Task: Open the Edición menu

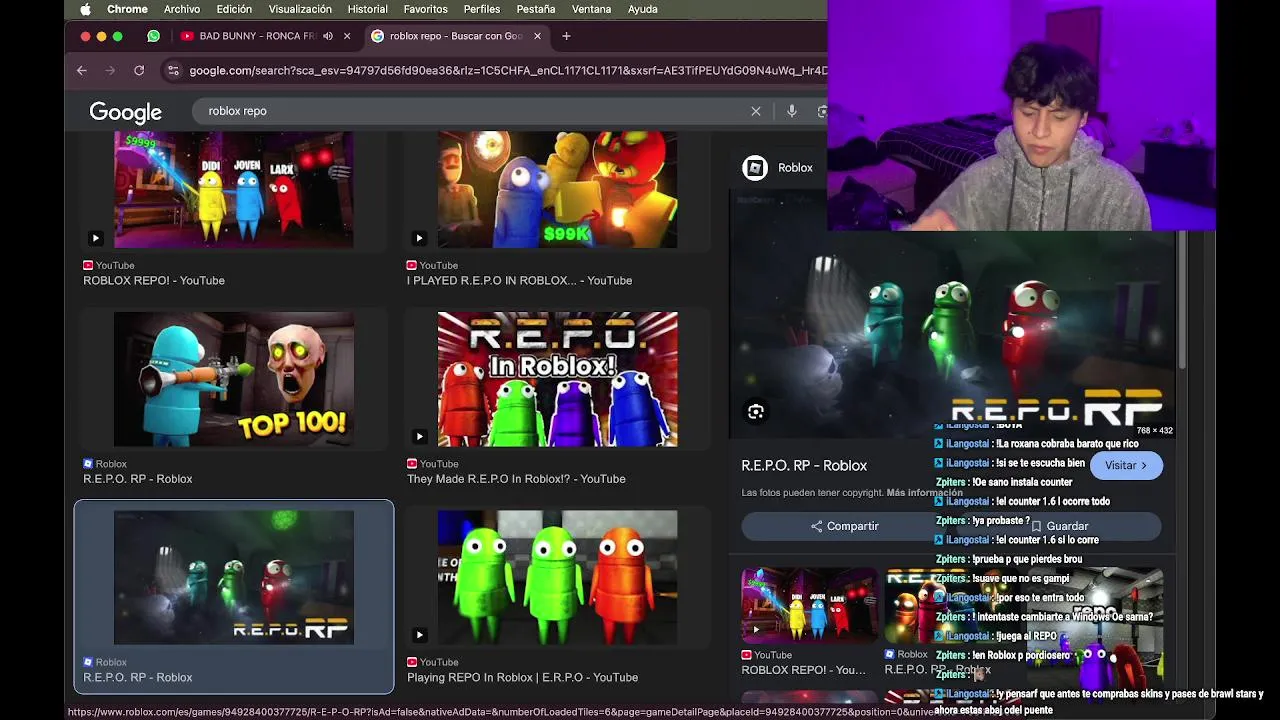Action: [x=234, y=9]
